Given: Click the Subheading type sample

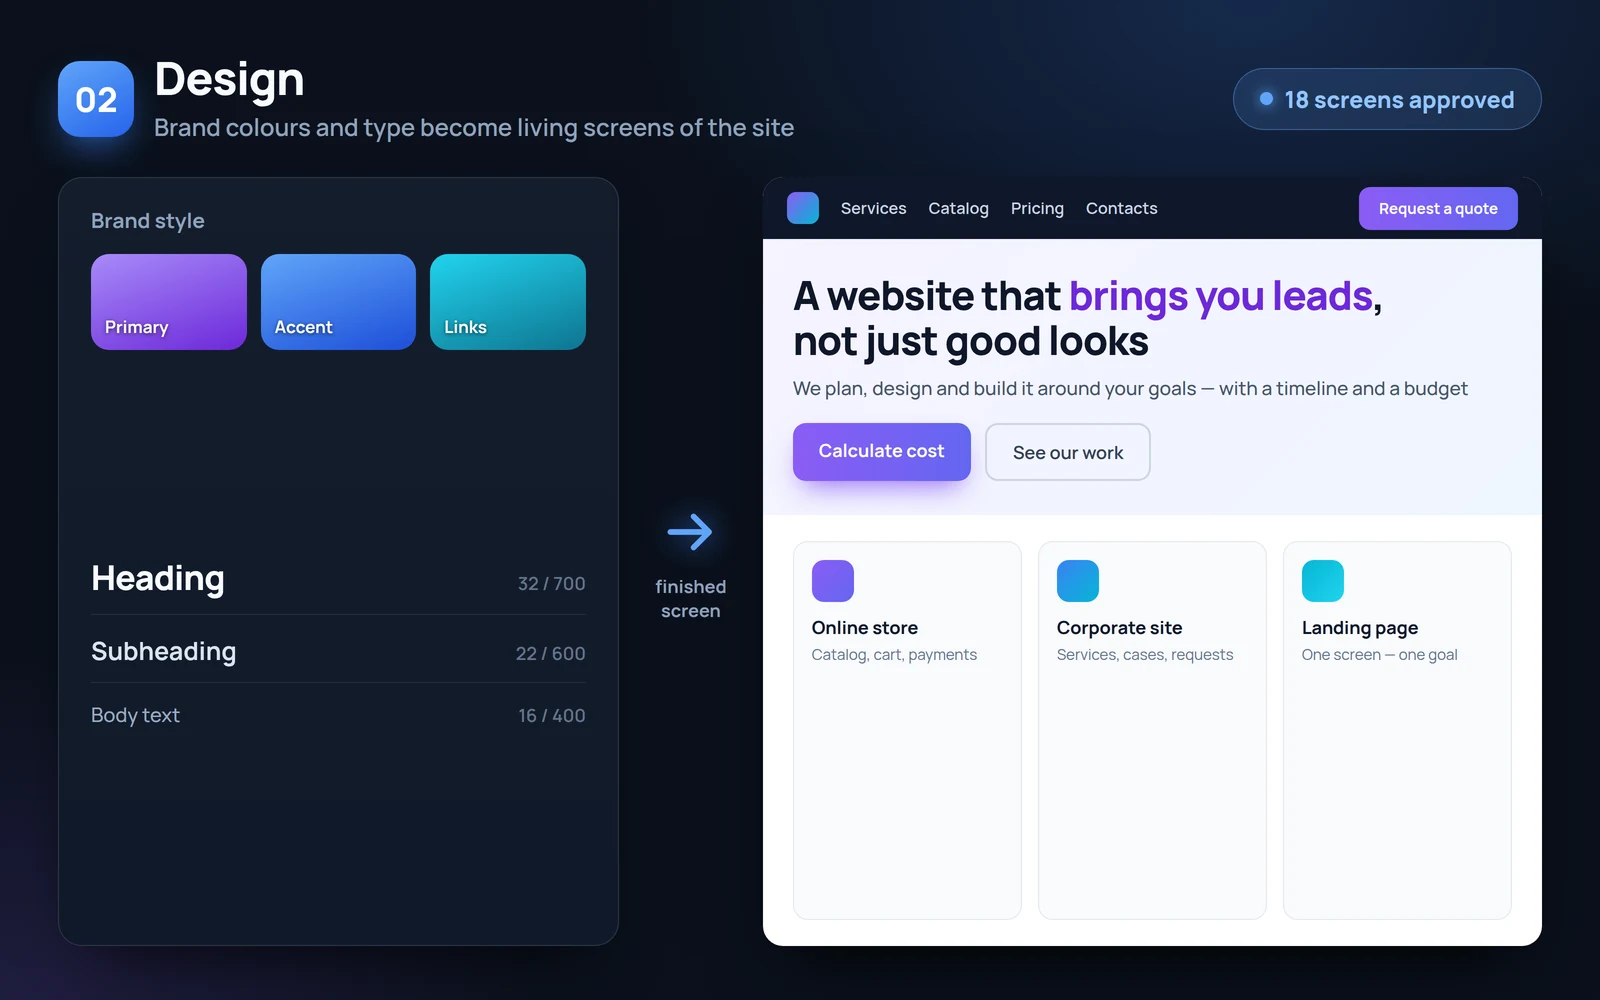Looking at the screenshot, I should pos(164,652).
